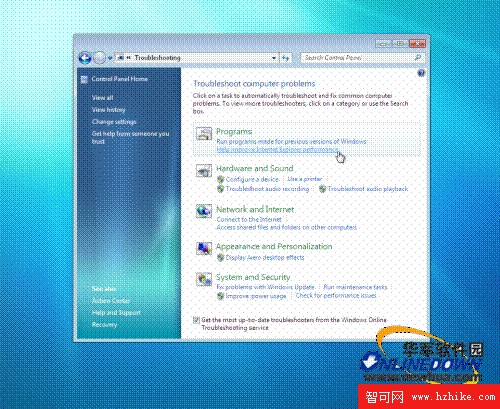Click the Use a printer link
Image resolution: width=500 pixels, height=409 pixels.
pyautogui.click(x=305, y=179)
